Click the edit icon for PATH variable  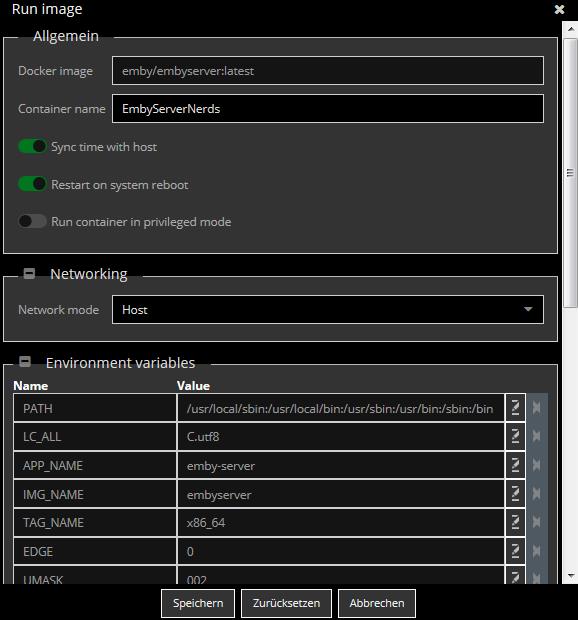[515, 408]
